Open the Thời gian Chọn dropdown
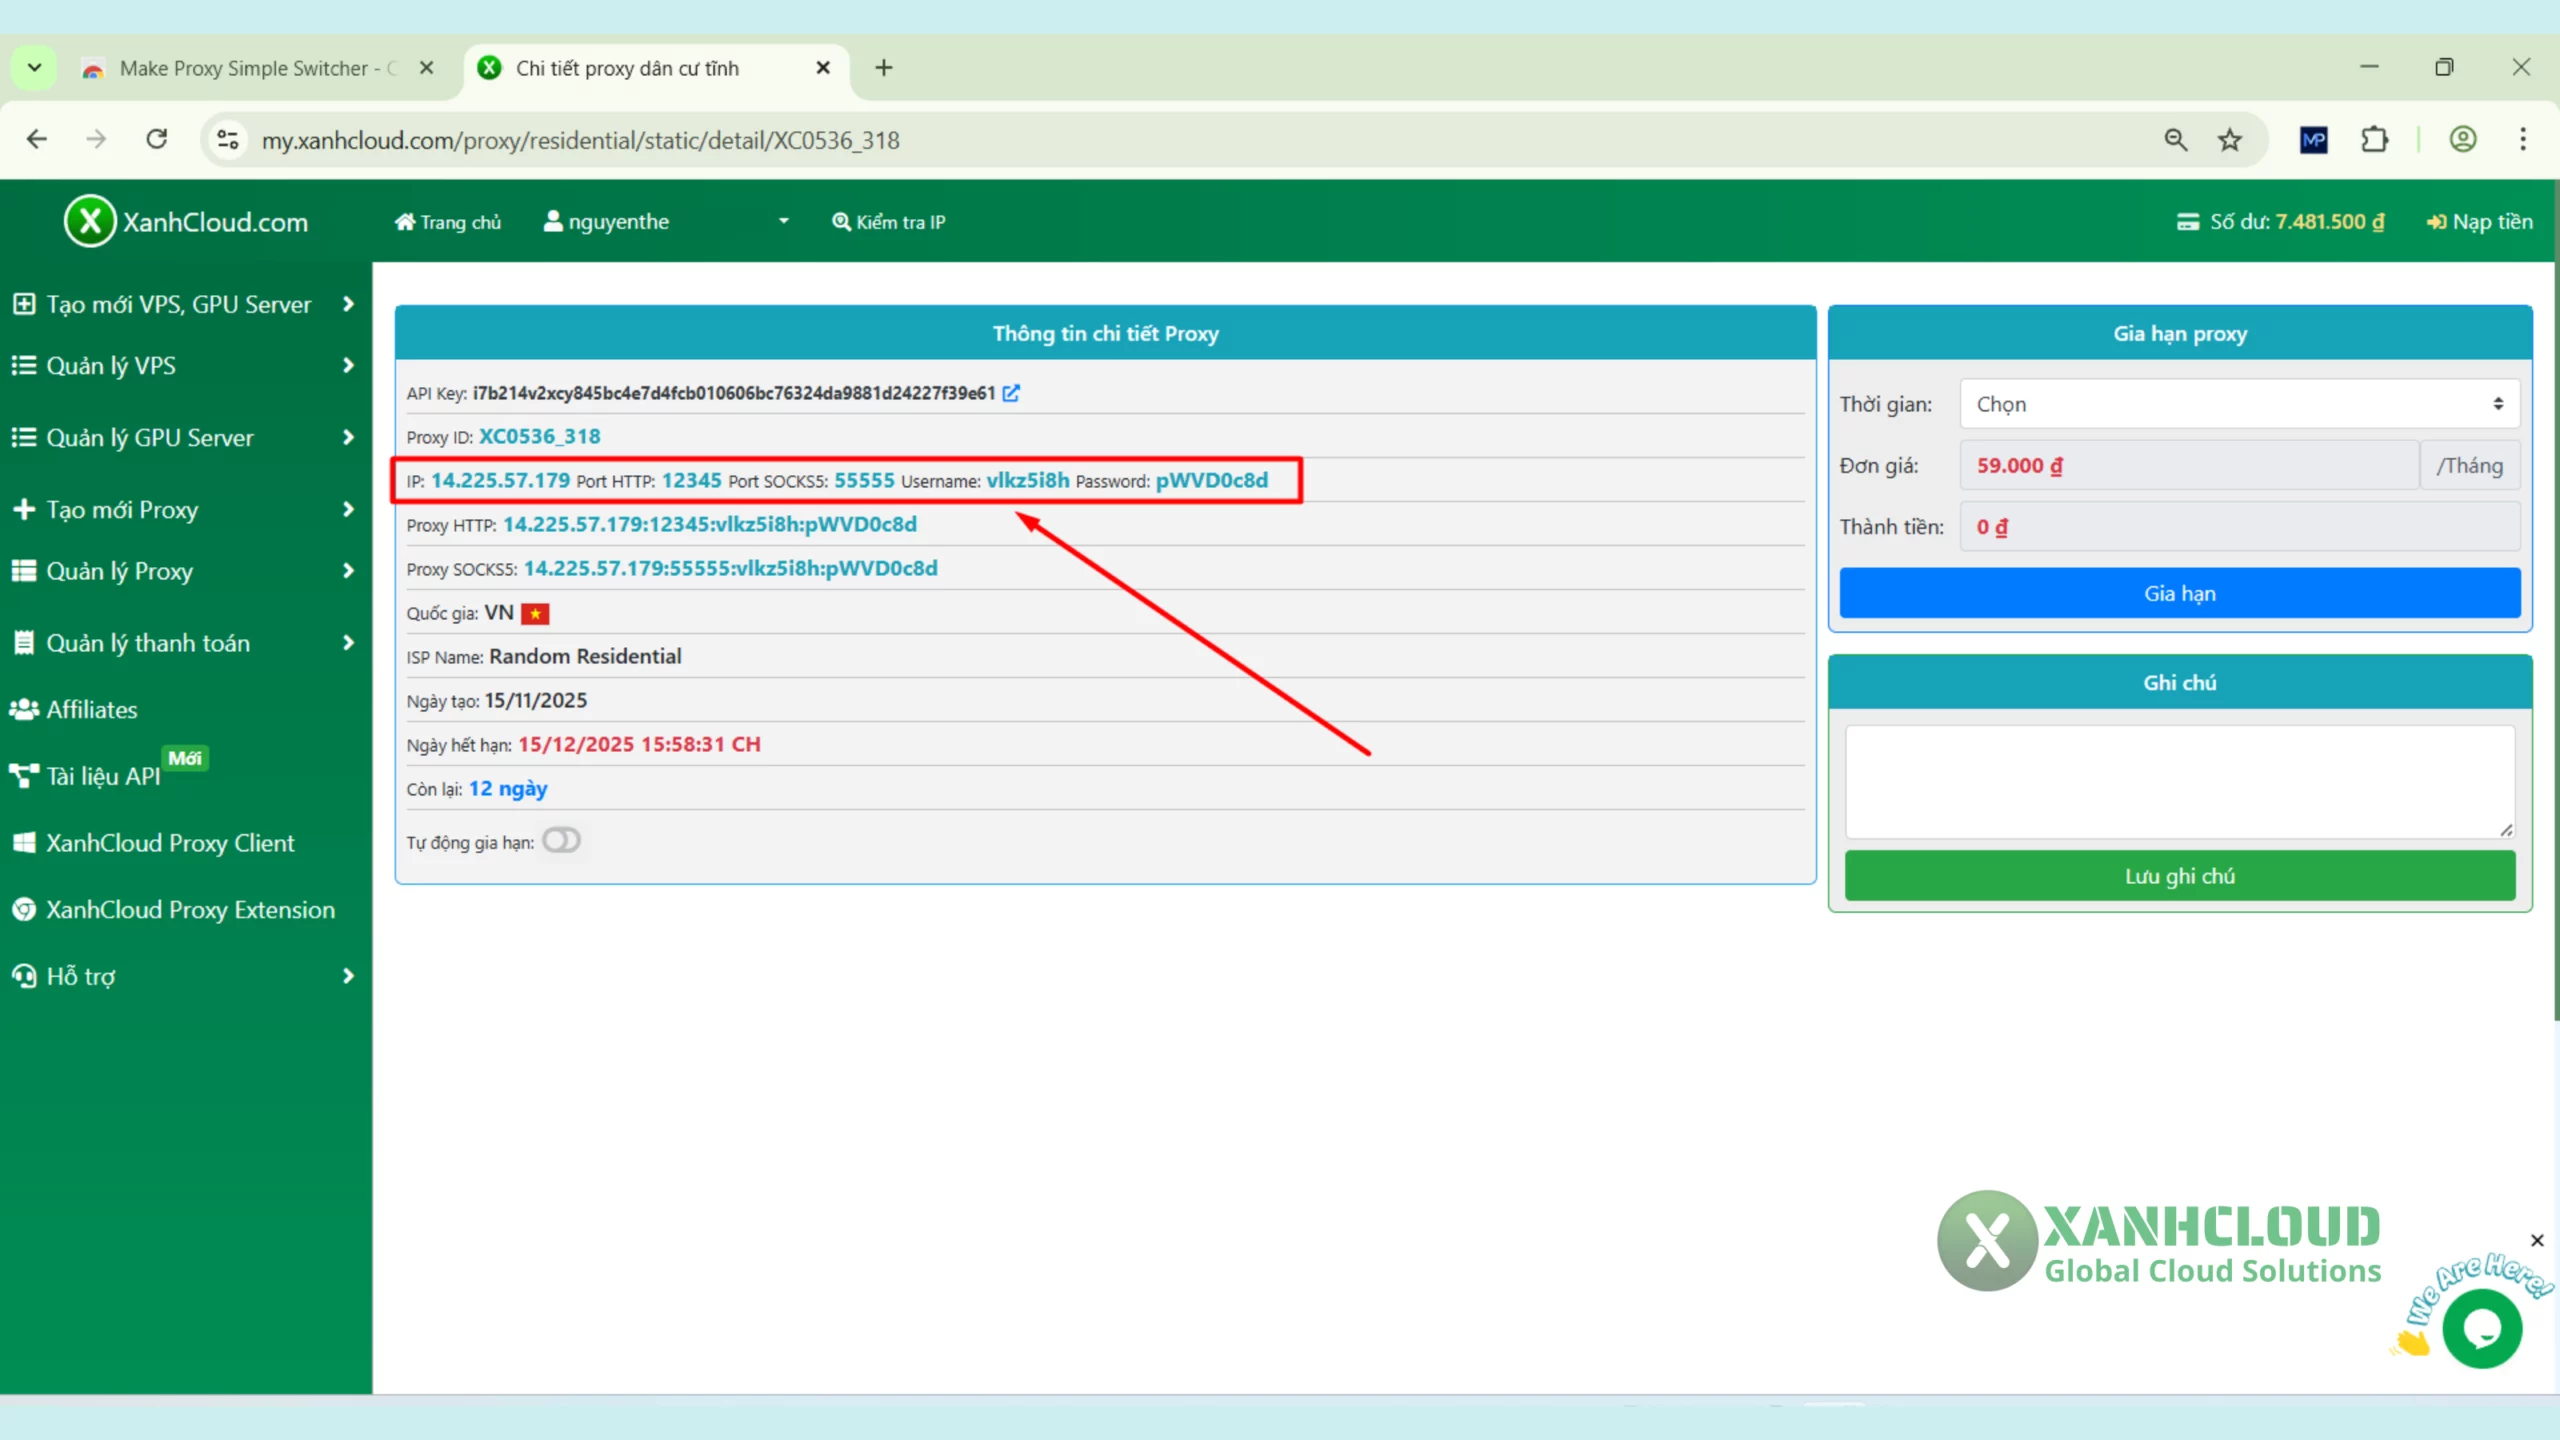This screenshot has width=2560, height=1440. click(x=2239, y=404)
